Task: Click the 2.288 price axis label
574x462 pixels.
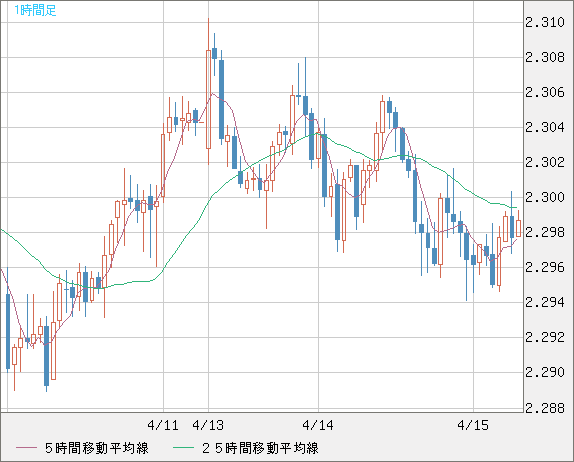Action: pyautogui.click(x=545, y=407)
